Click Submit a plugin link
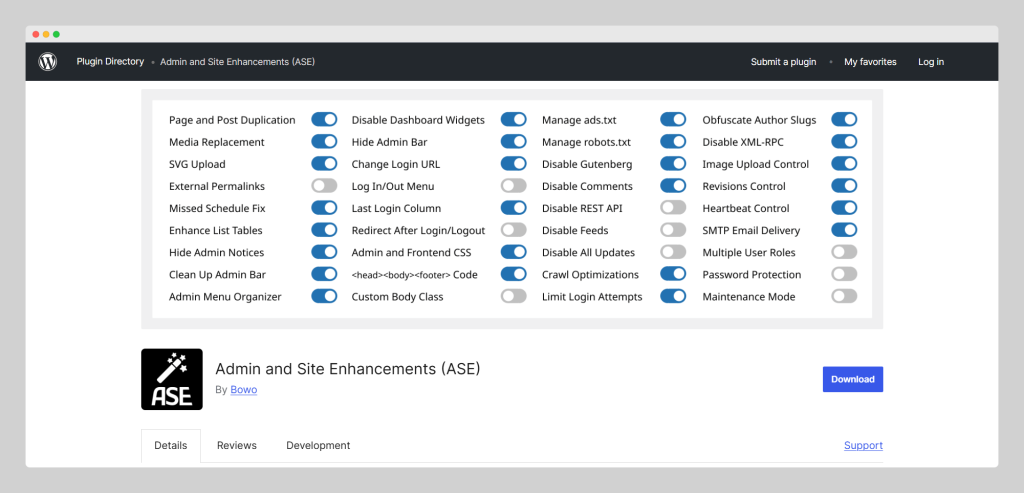The width and height of the screenshot is (1024, 493). (783, 62)
